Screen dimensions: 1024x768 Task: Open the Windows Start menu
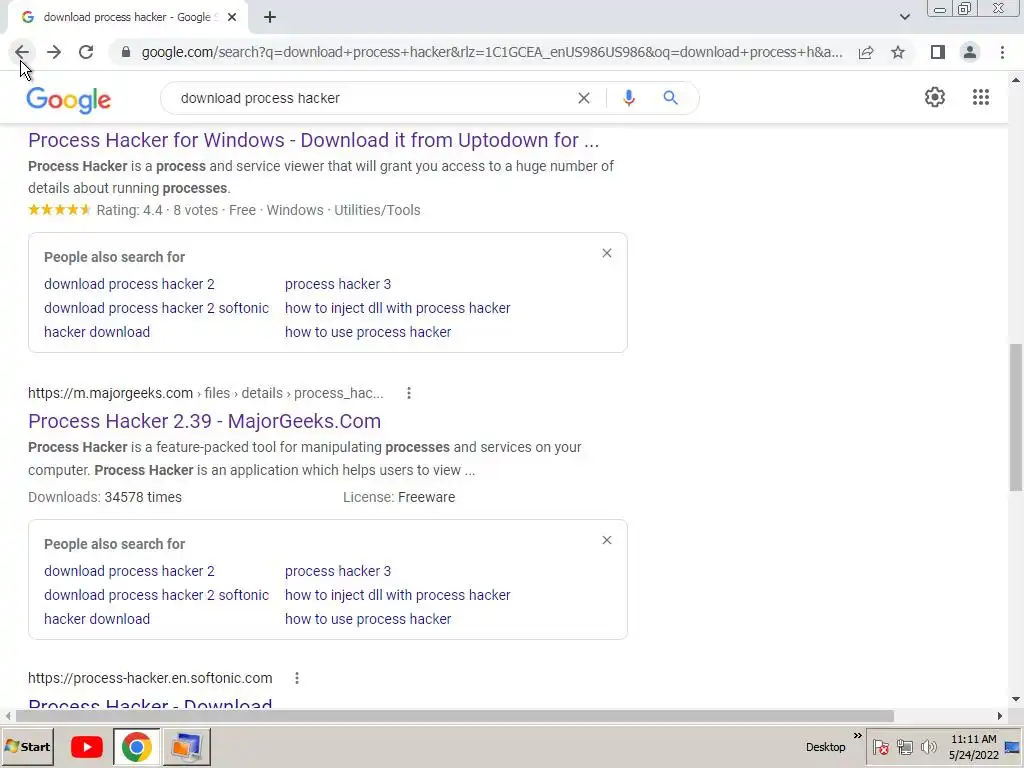[27, 746]
